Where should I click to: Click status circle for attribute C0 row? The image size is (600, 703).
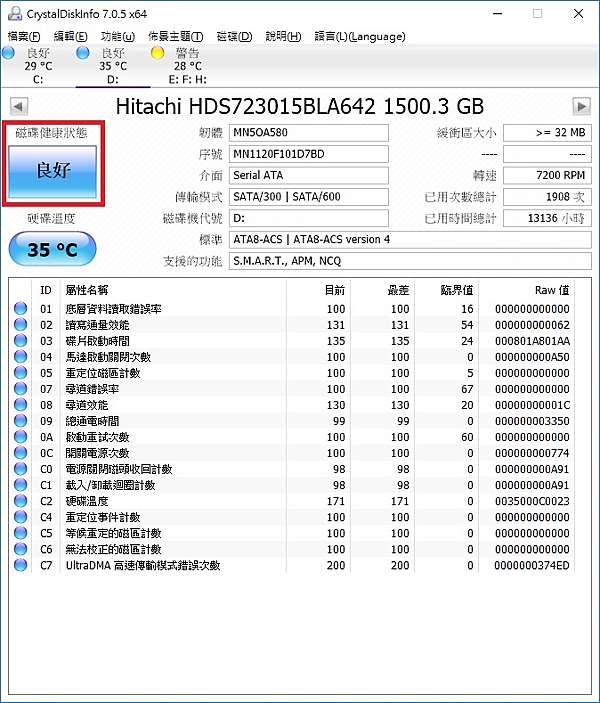[21, 469]
